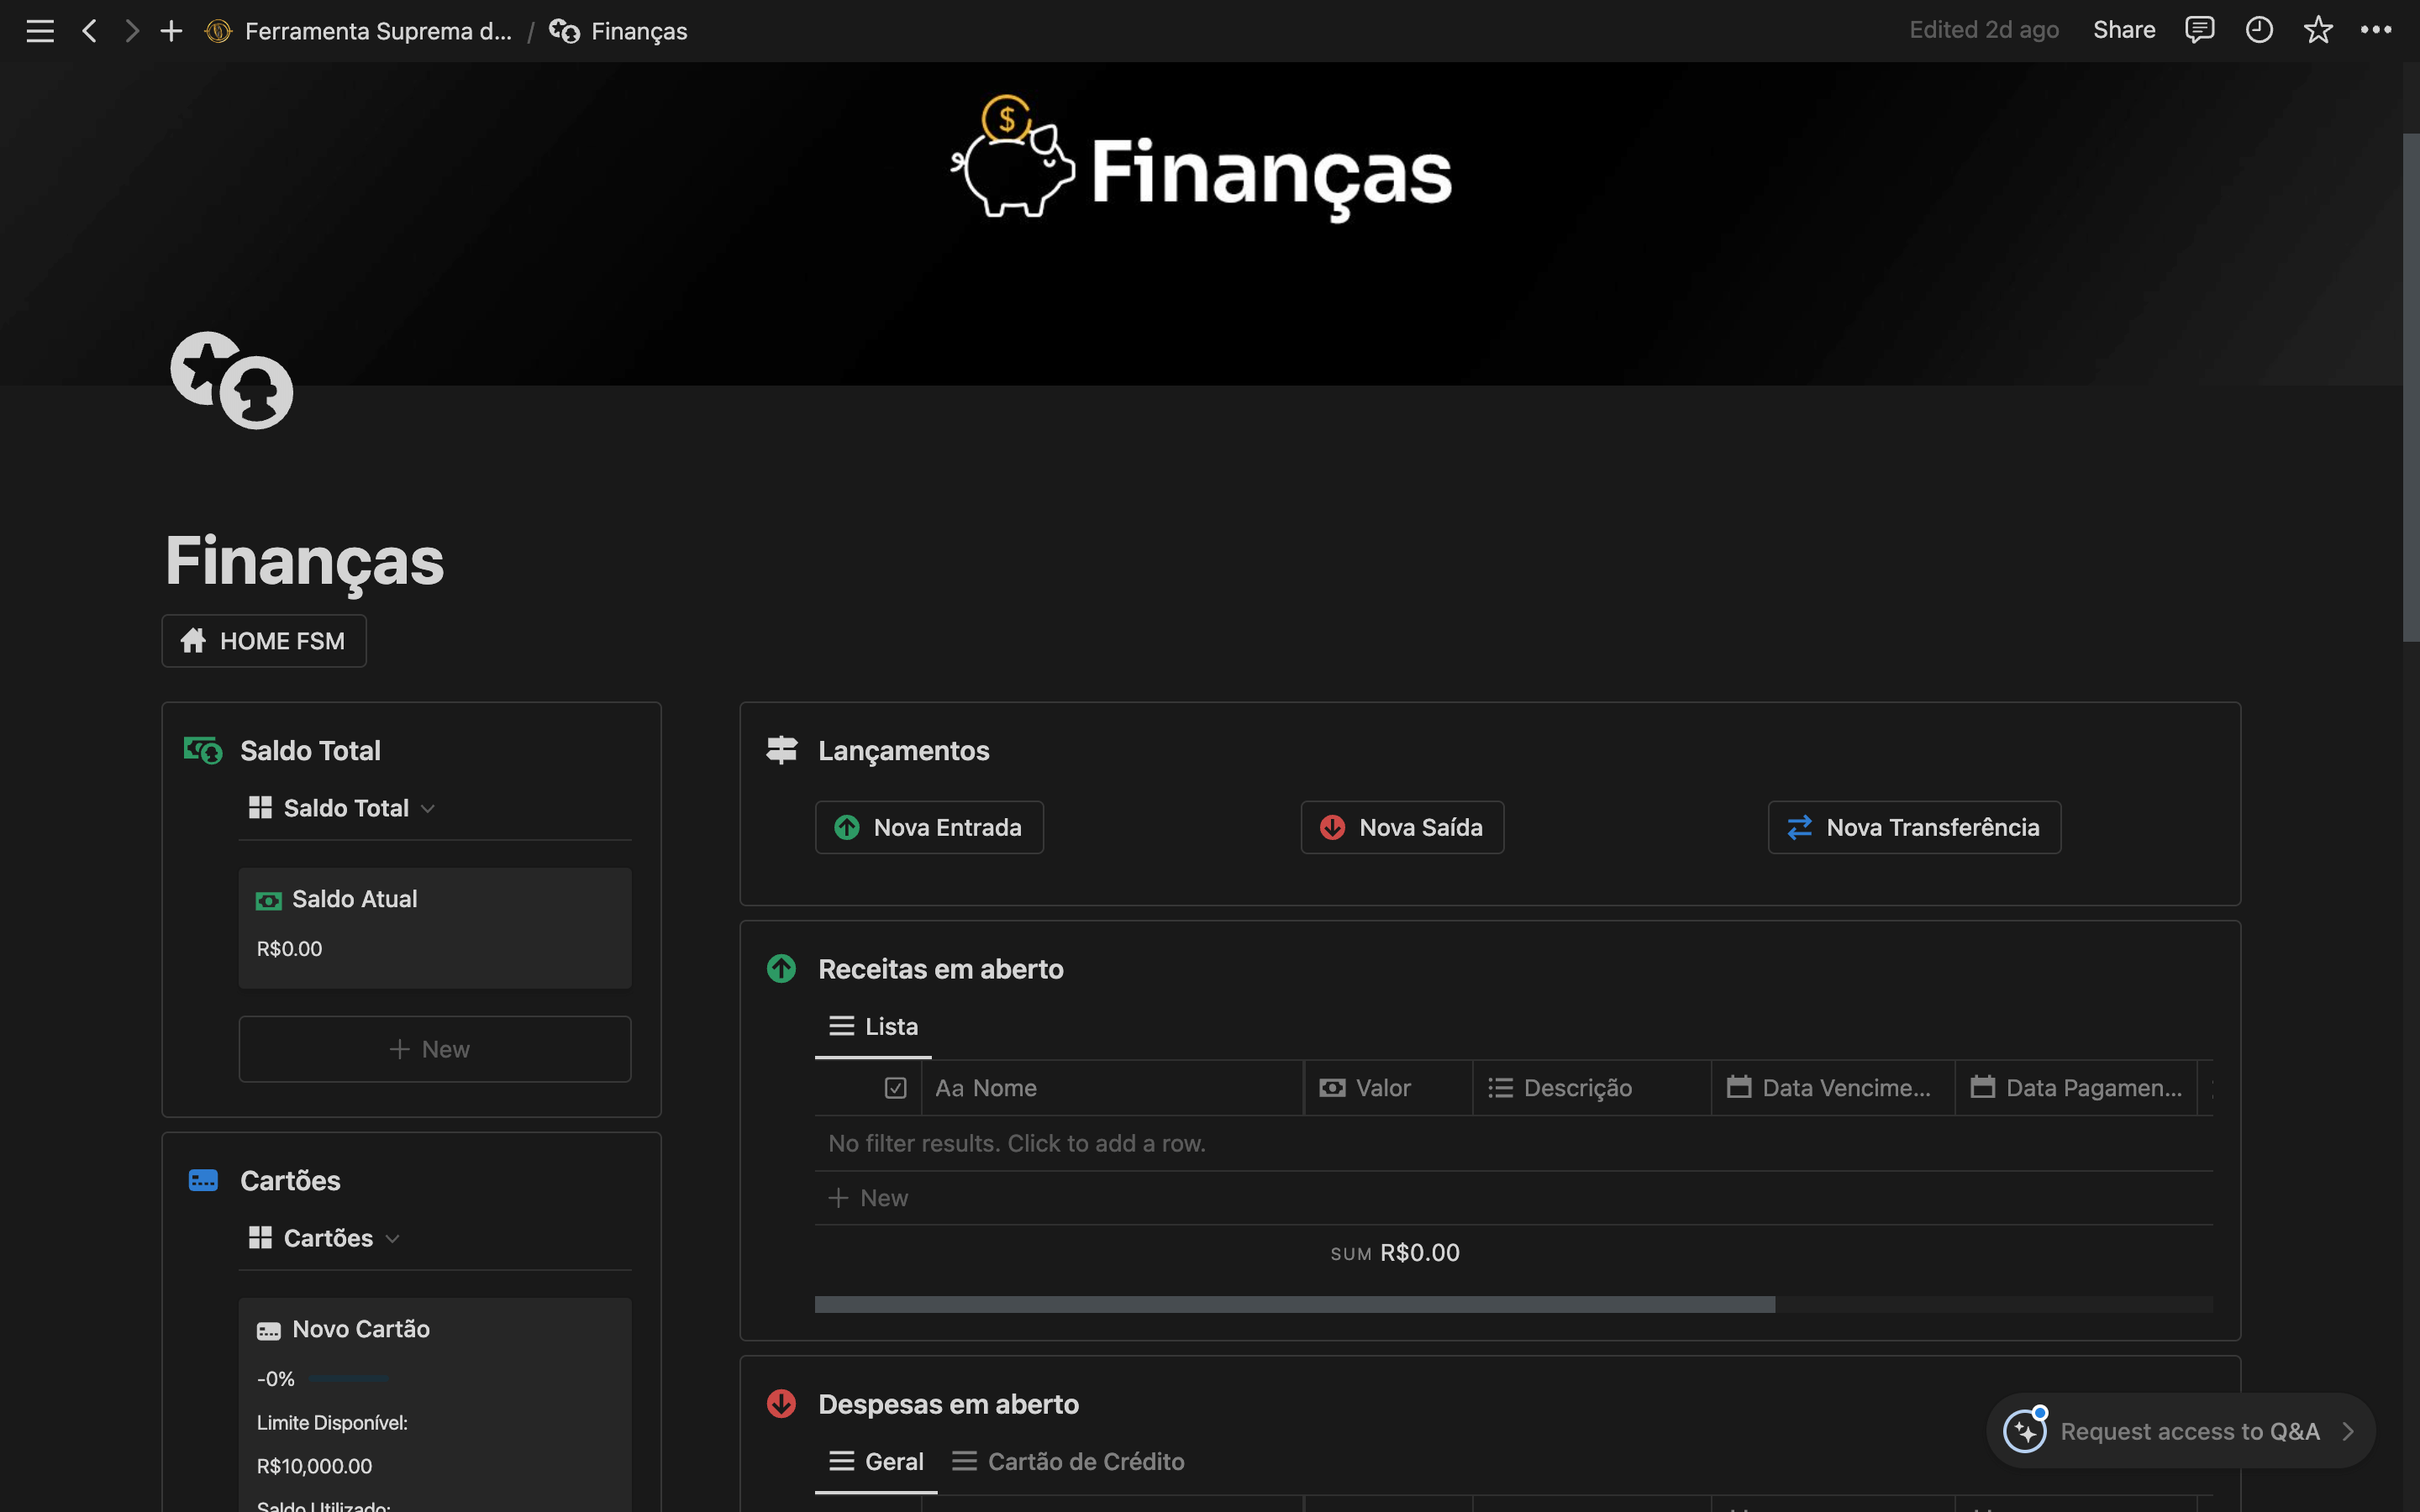Click the Nova Entrada income icon
2420x1512 pixels.
click(849, 827)
